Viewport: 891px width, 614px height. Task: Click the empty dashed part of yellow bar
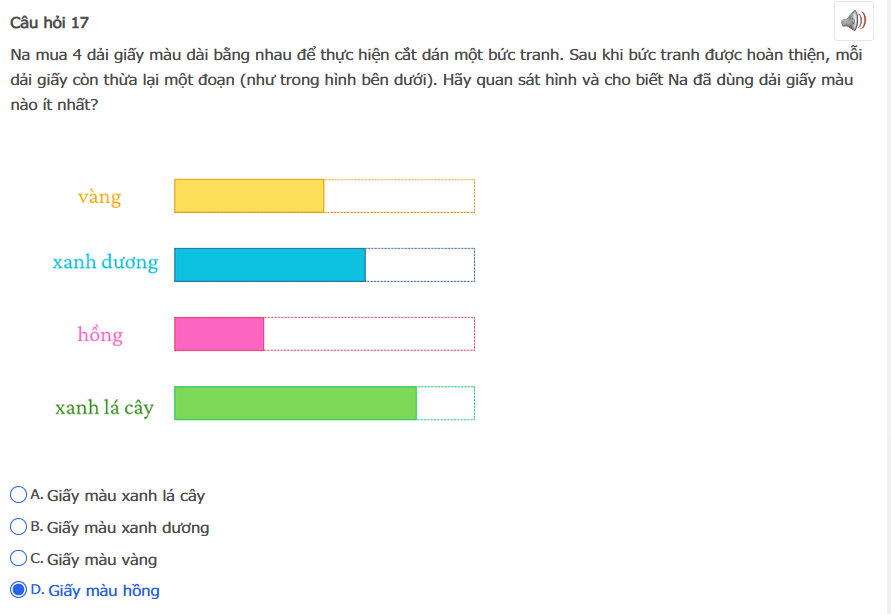(399, 196)
